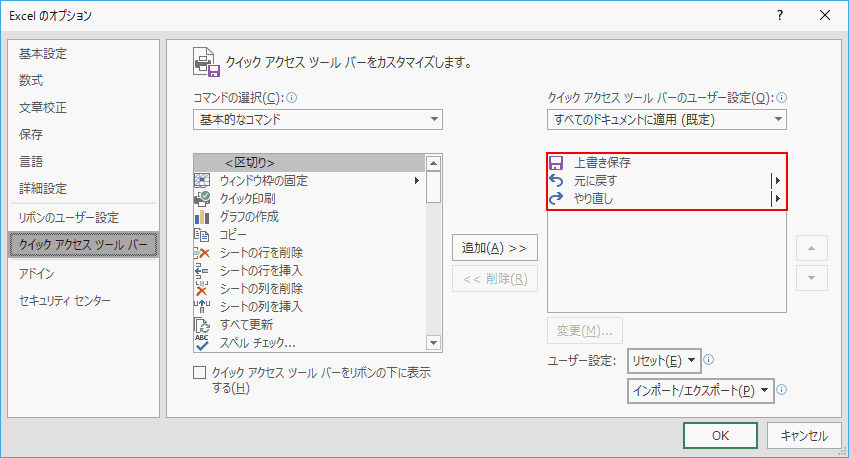Select シートの行を削除 command text

click(x=261, y=253)
